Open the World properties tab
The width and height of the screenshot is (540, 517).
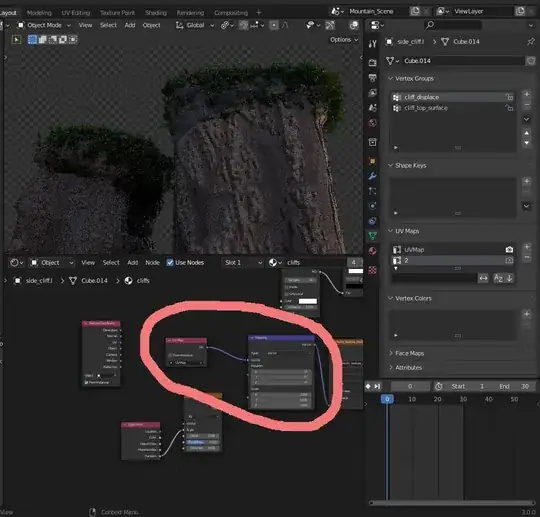(372, 123)
